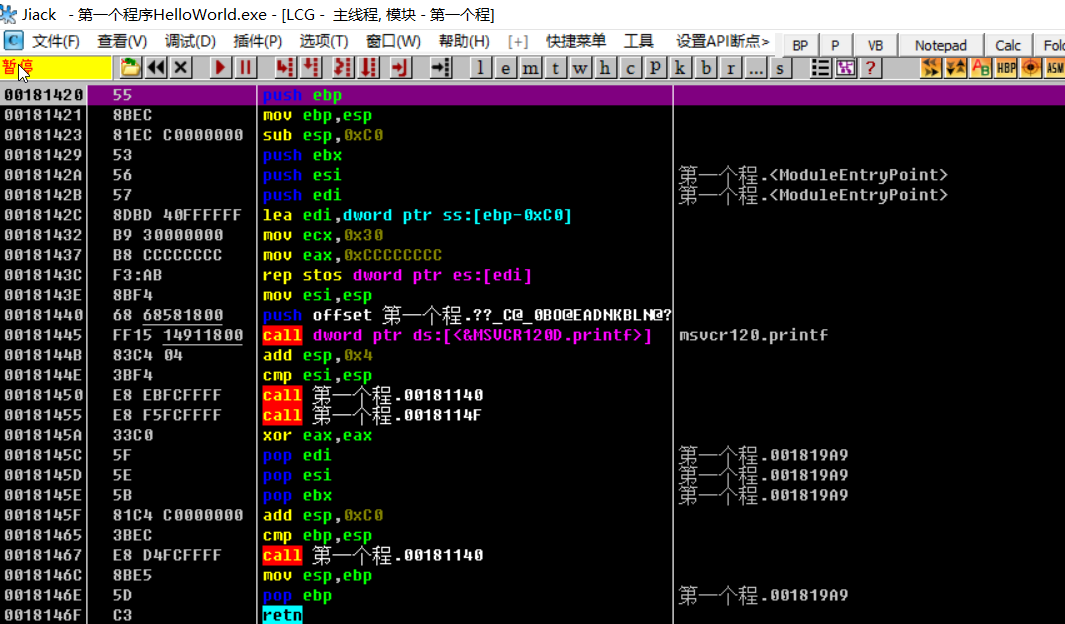The width and height of the screenshot is (1065, 624).
Task: Open log window with l button
Action: pos(480,68)
